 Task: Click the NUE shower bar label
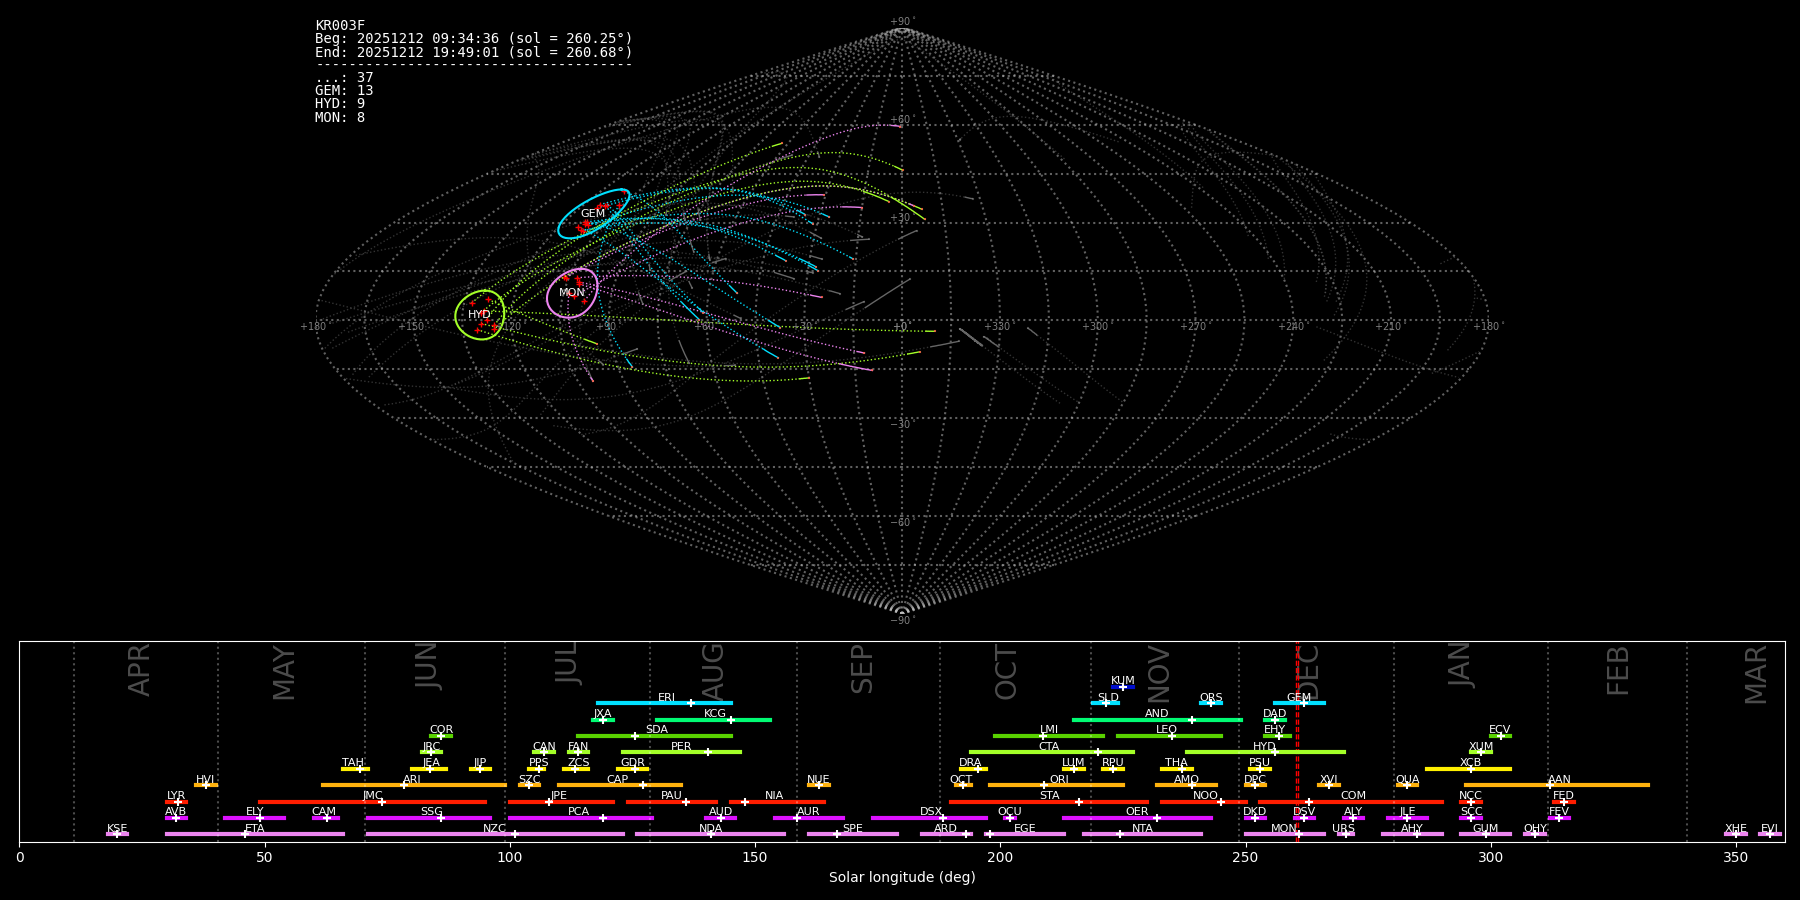[x=818, y=780]
